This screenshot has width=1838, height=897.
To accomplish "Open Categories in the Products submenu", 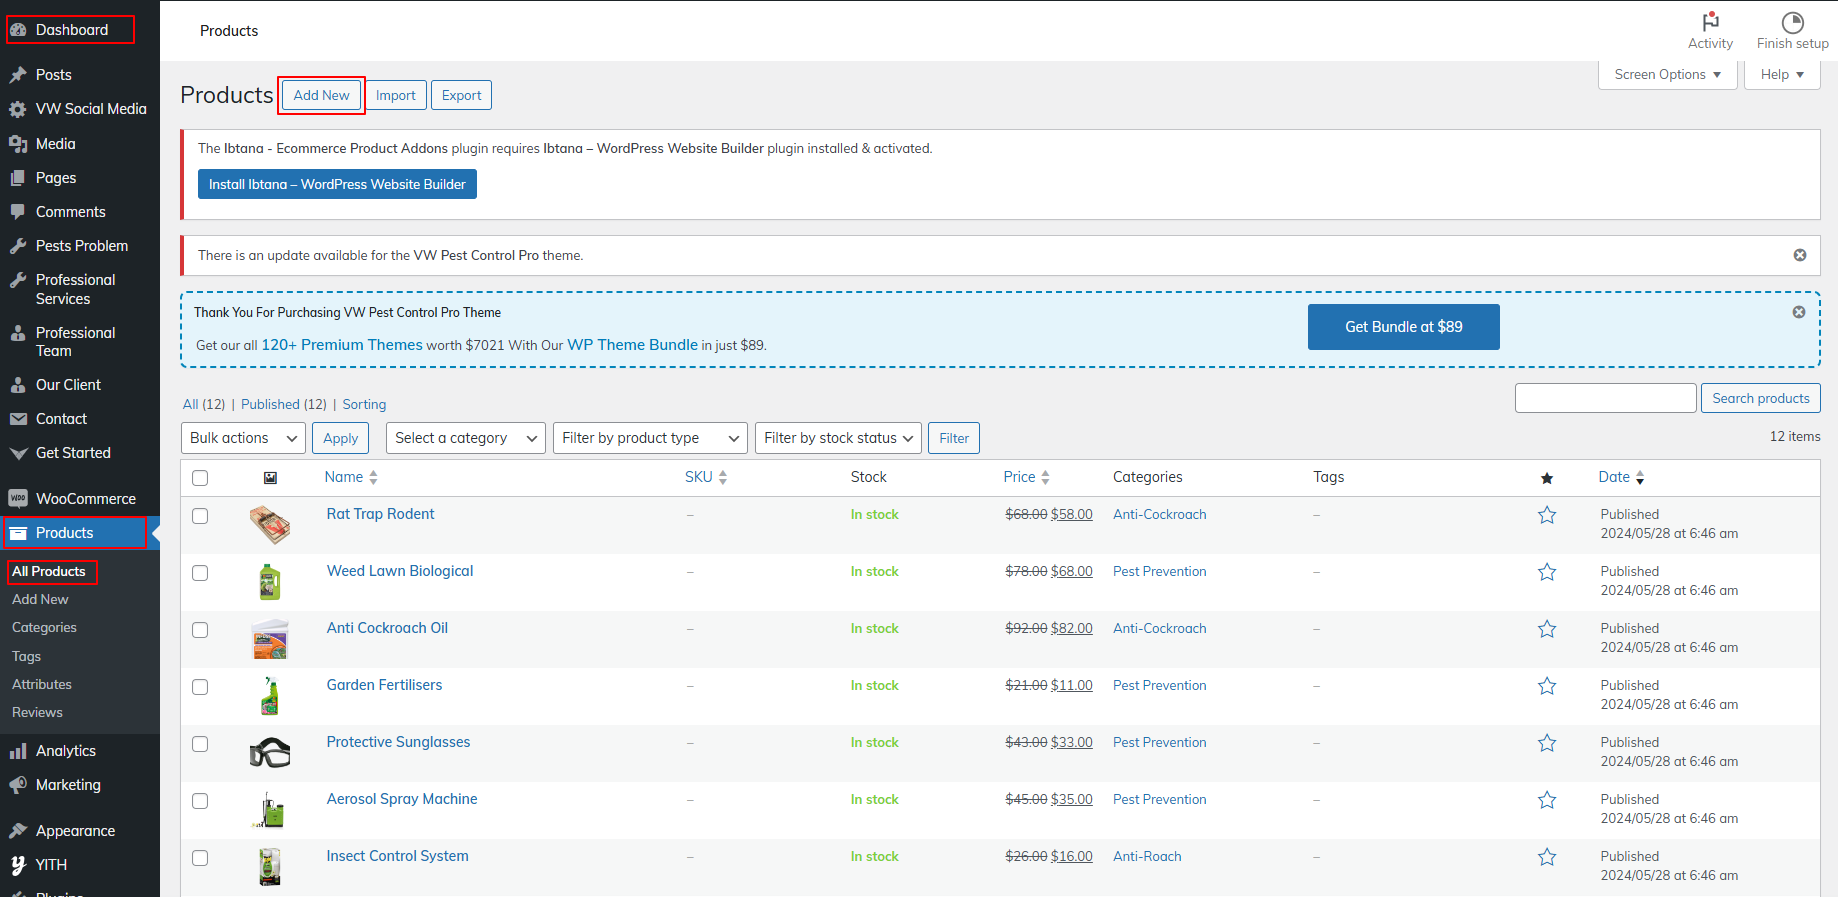I will tap(44, 628).
